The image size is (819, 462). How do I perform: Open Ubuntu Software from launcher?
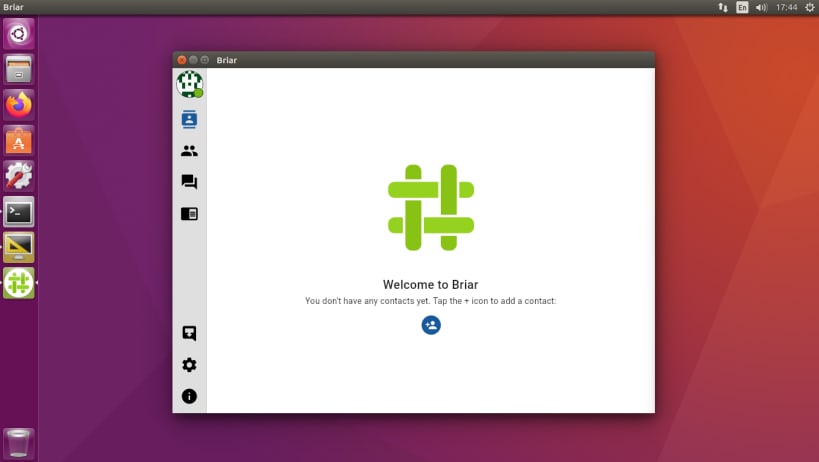19,140
